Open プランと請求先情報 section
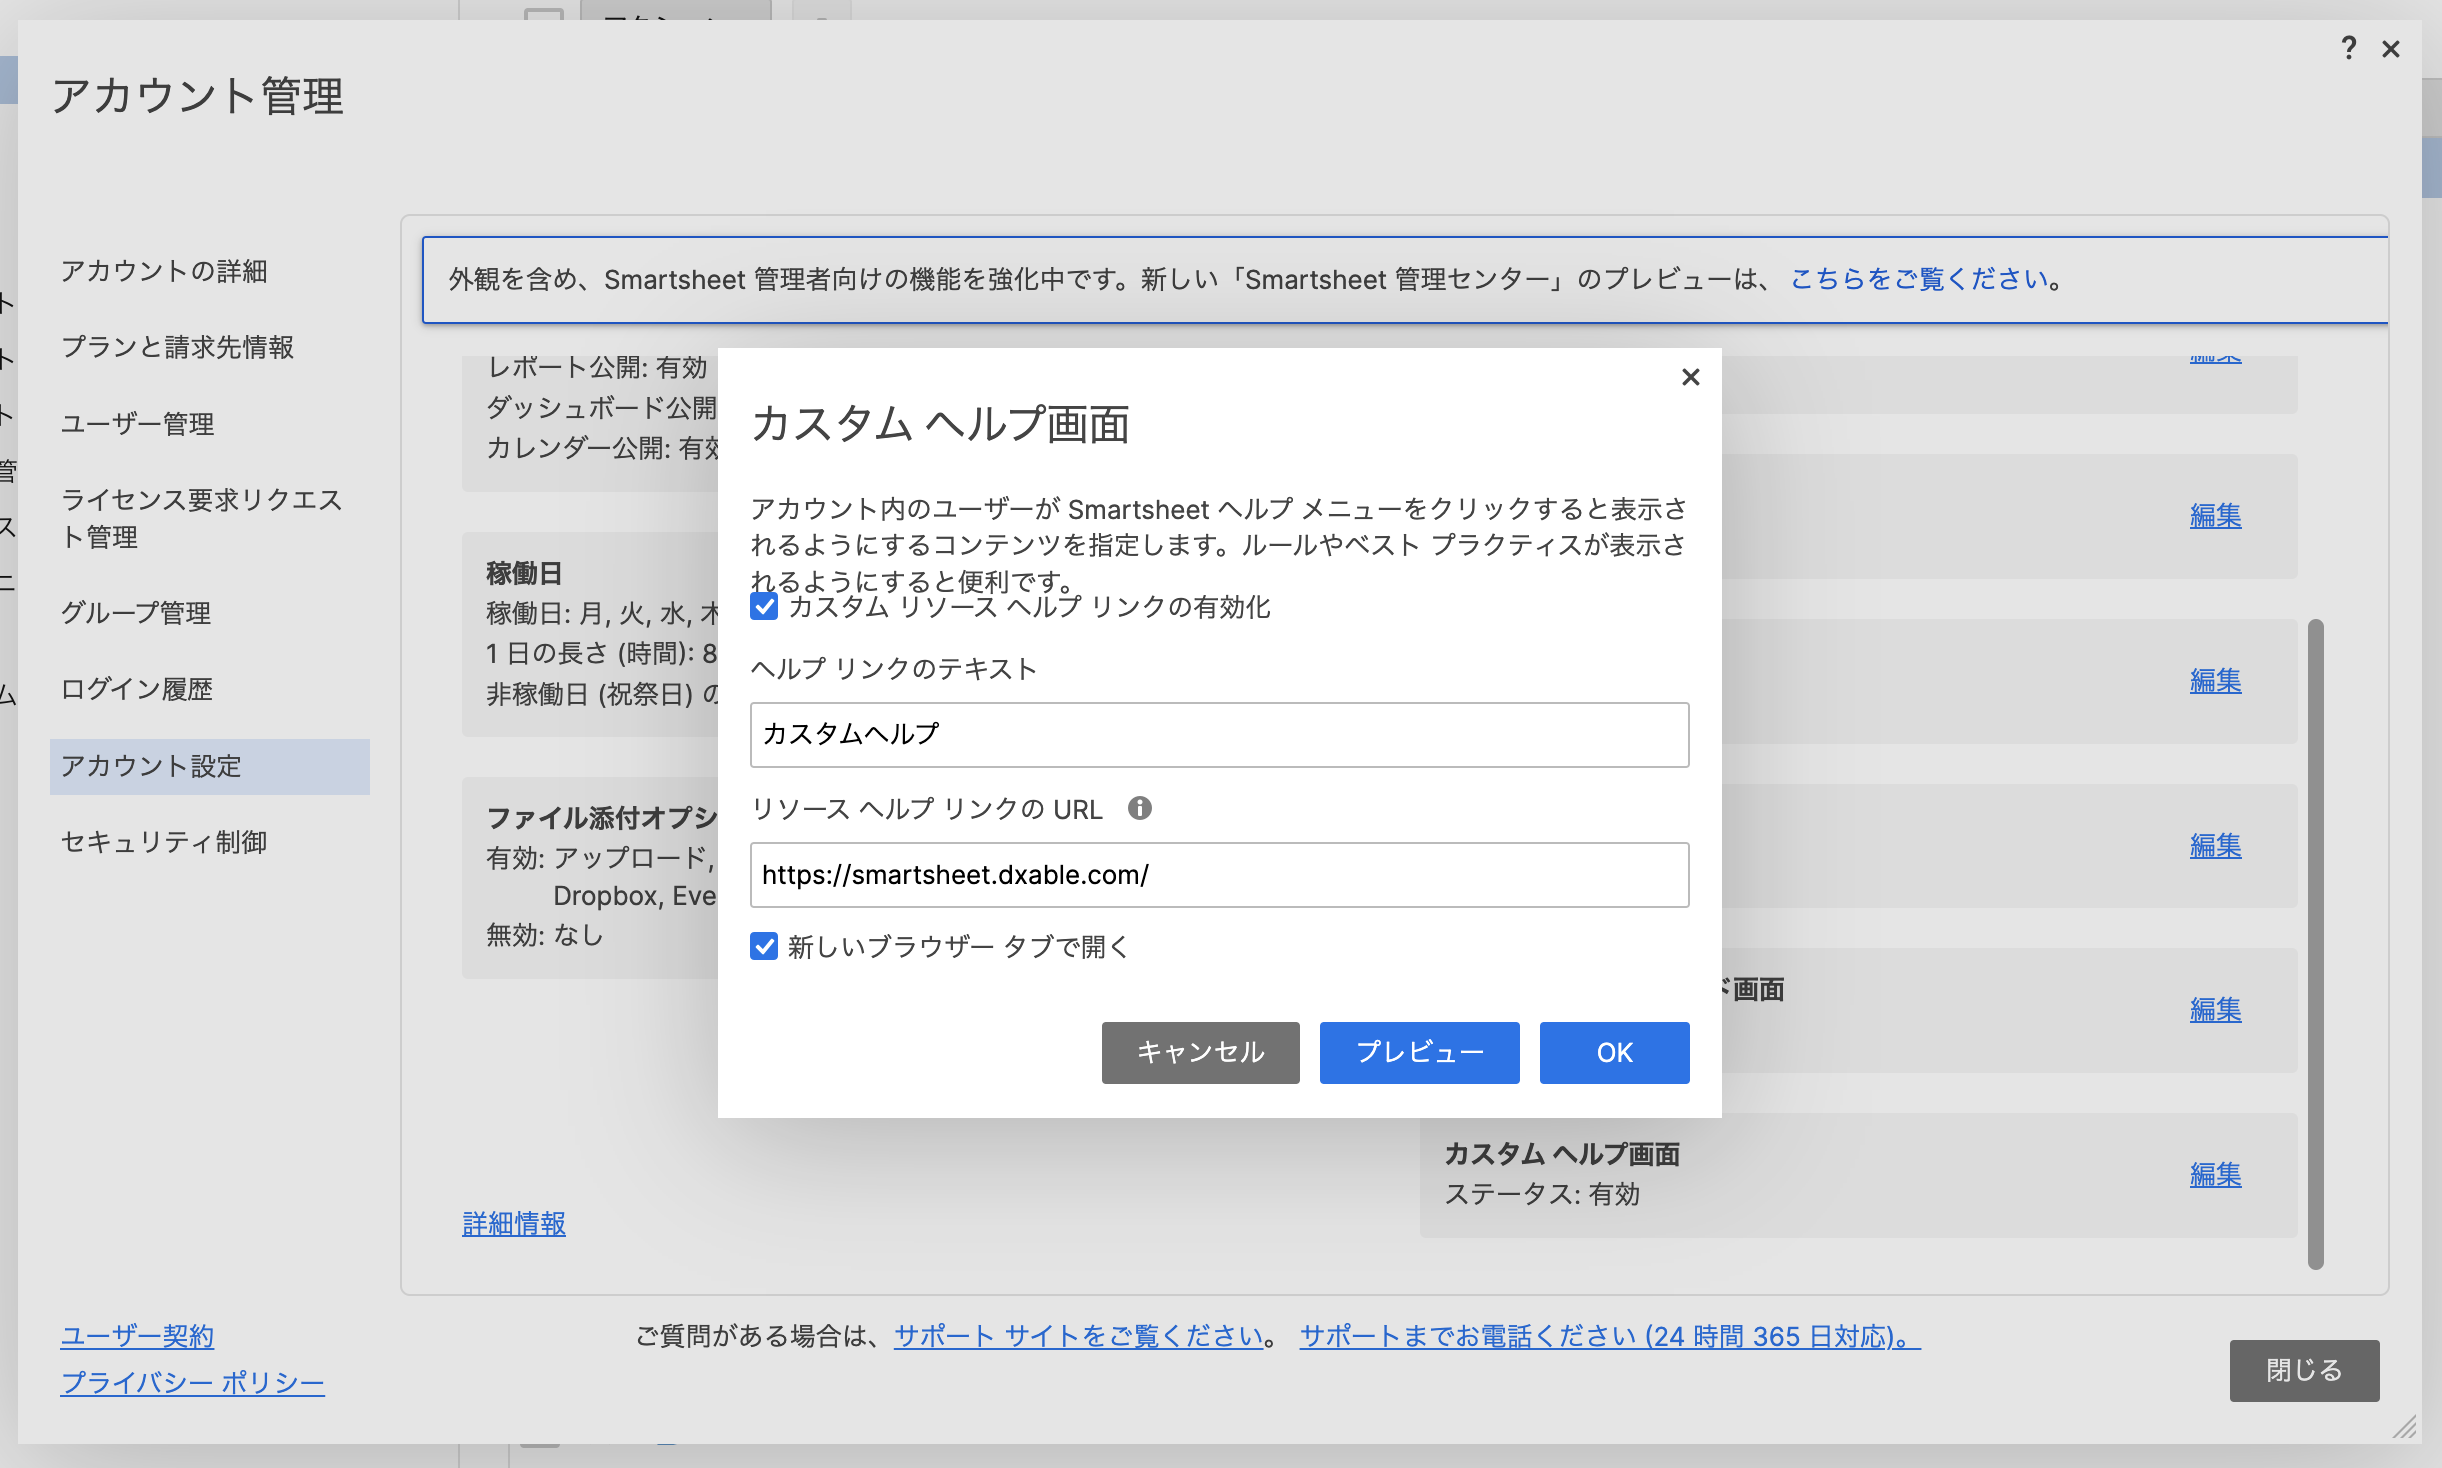The height and width of the screenshot is (1468, 2442). pyautogui.click(x=178, y=347)
